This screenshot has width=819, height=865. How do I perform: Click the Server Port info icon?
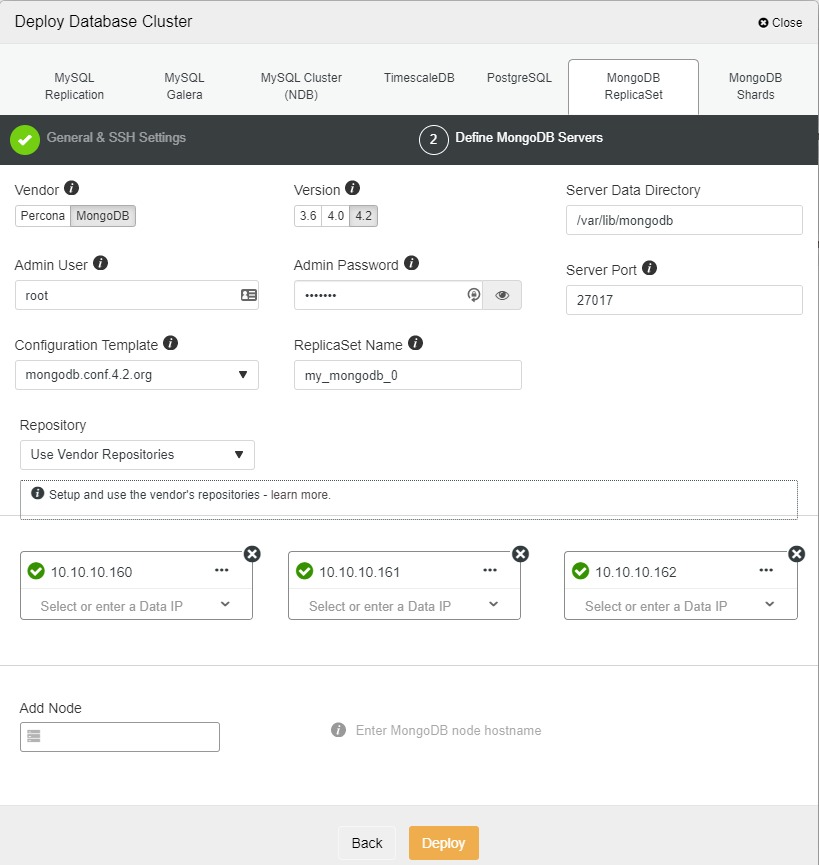click(649, 268)
